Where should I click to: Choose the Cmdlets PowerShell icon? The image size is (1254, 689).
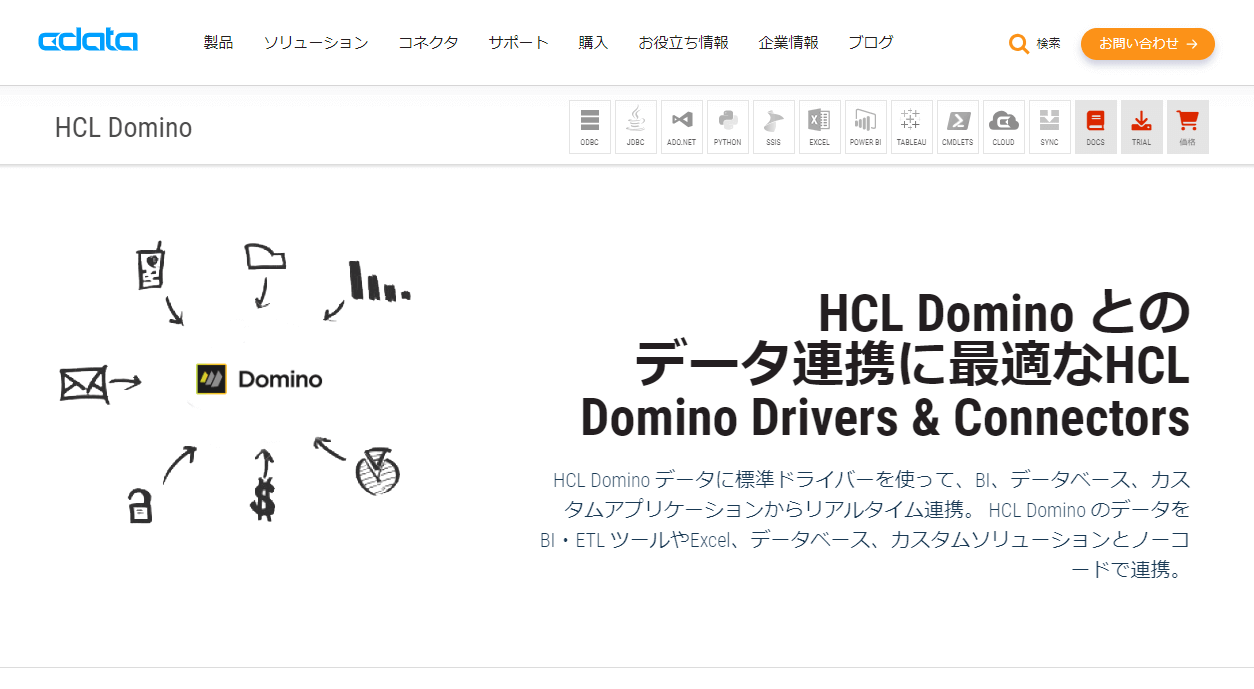click(x=958, y=127)
